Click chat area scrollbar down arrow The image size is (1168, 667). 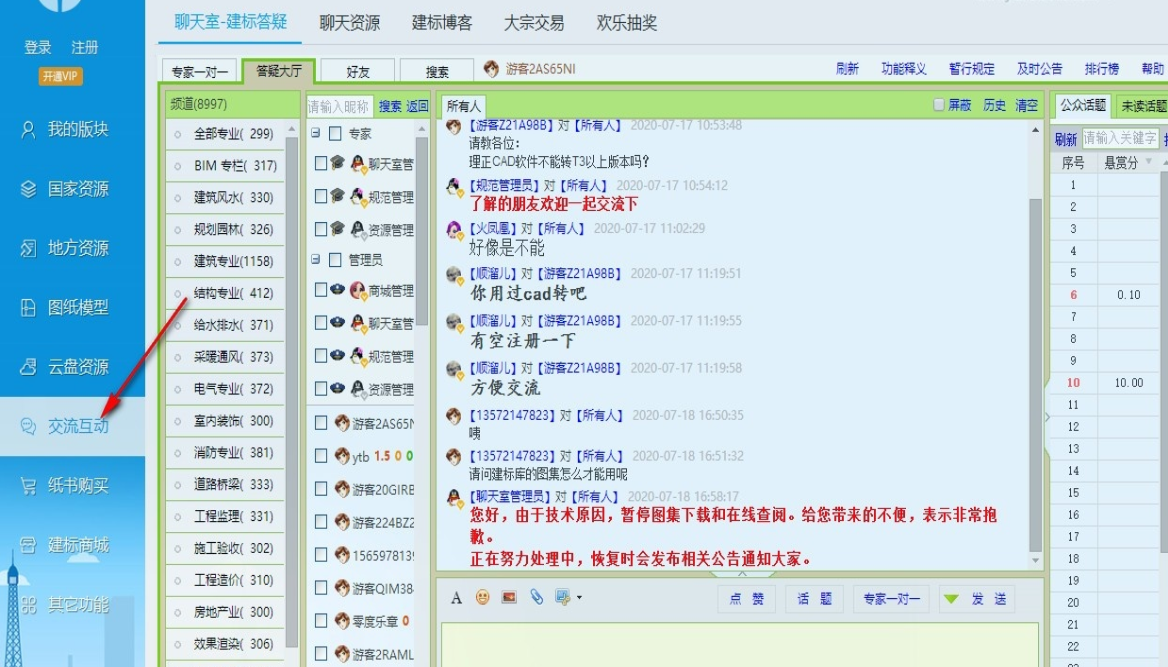[1035, 561]
